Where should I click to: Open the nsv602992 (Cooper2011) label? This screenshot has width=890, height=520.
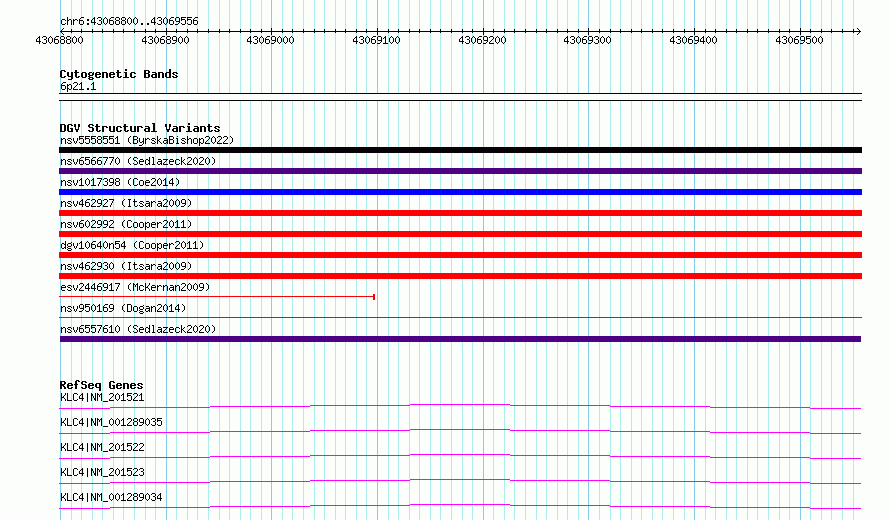point(126,224)
